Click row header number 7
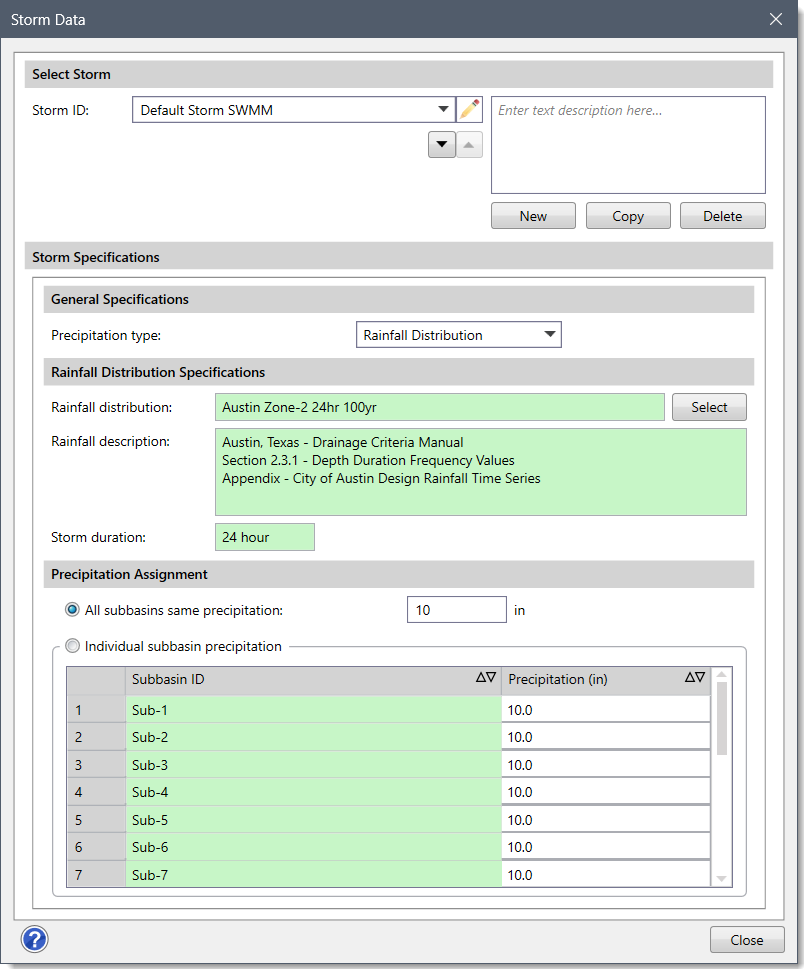804x969 pixels. (x=96, y=874)
